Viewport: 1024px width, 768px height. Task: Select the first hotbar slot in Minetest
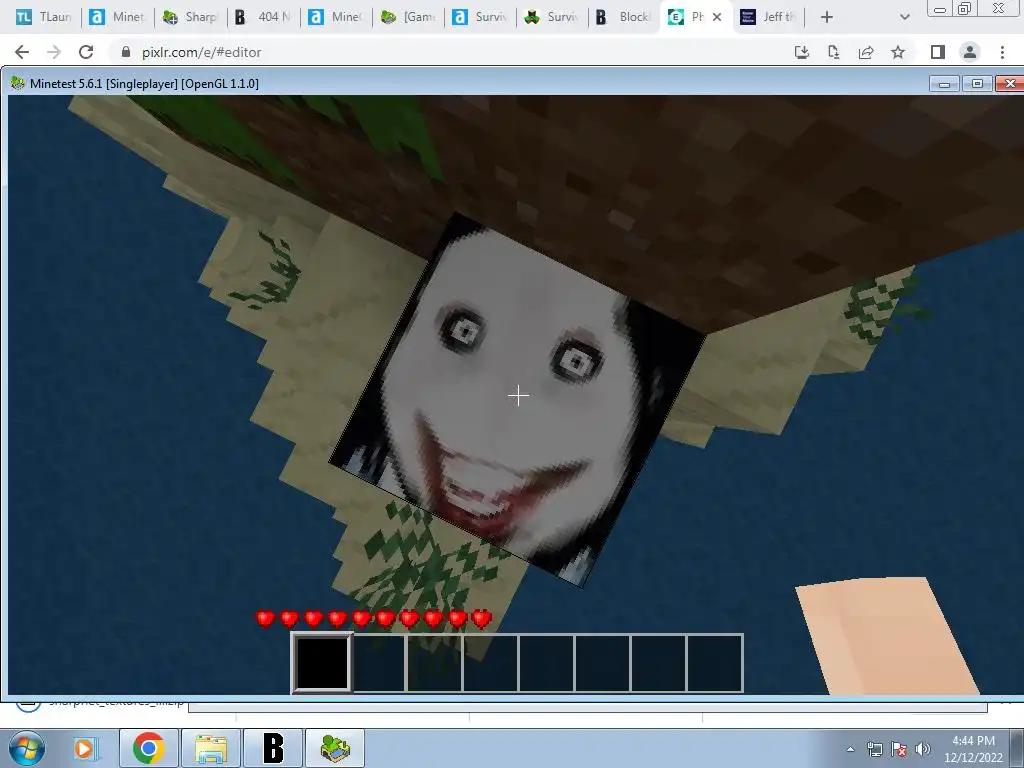tap(322, 663)
